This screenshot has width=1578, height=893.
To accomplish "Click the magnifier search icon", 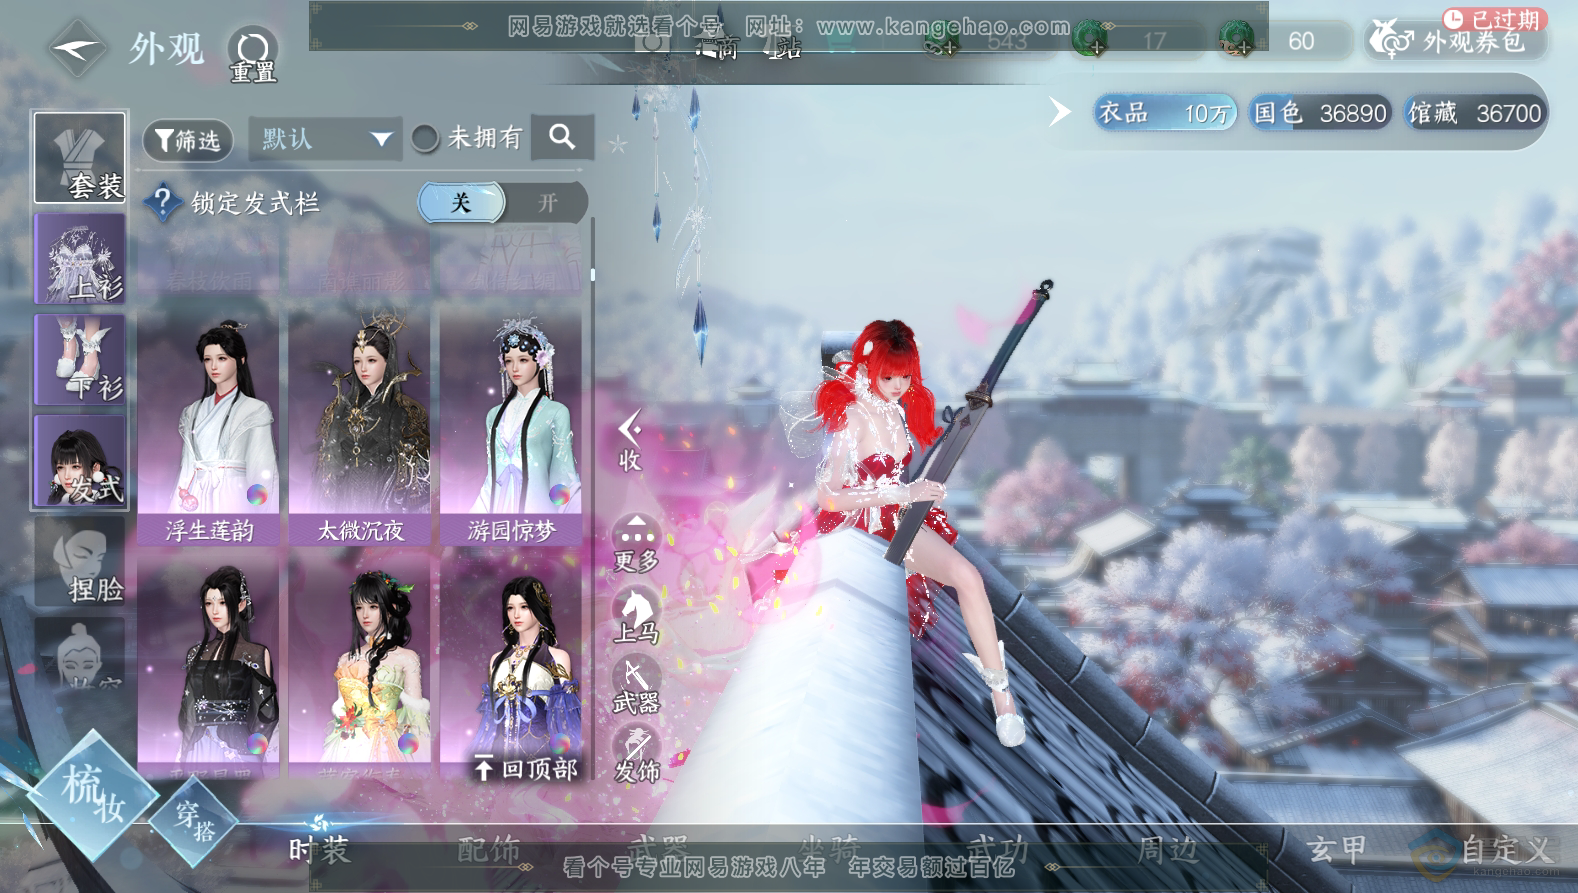I will pyautogui.click(x=562, y=137).
